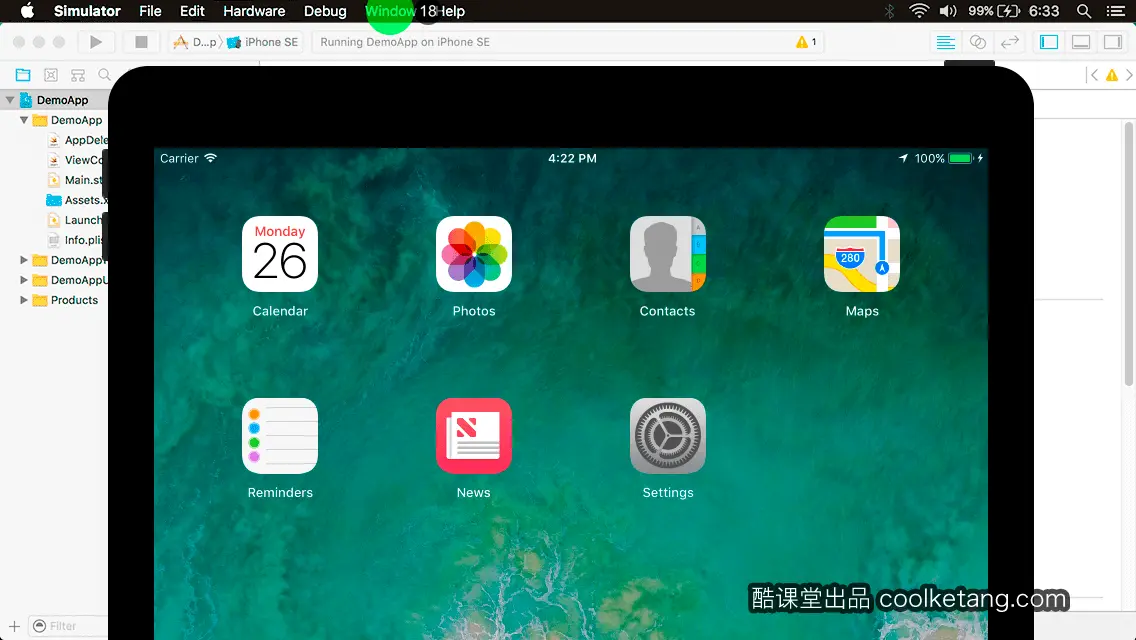This screenshot has height=640, width=1136.
Task: Select Assets.xcassets in navigator
Action: [77, 200]
